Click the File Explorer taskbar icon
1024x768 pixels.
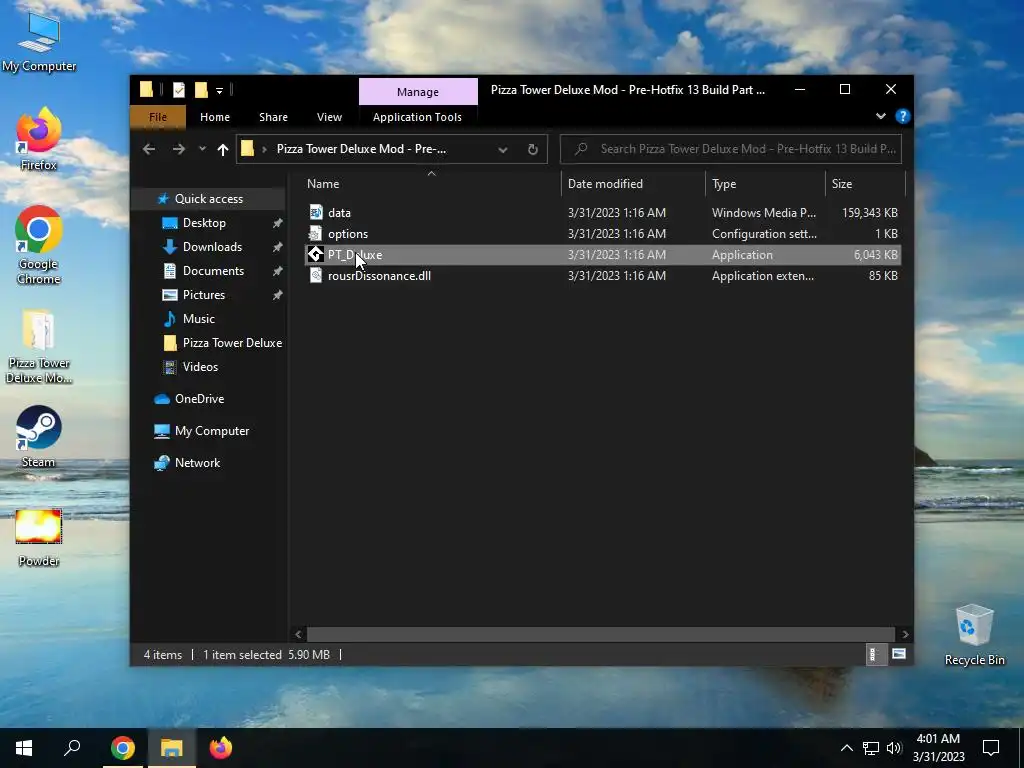[172, 748]
